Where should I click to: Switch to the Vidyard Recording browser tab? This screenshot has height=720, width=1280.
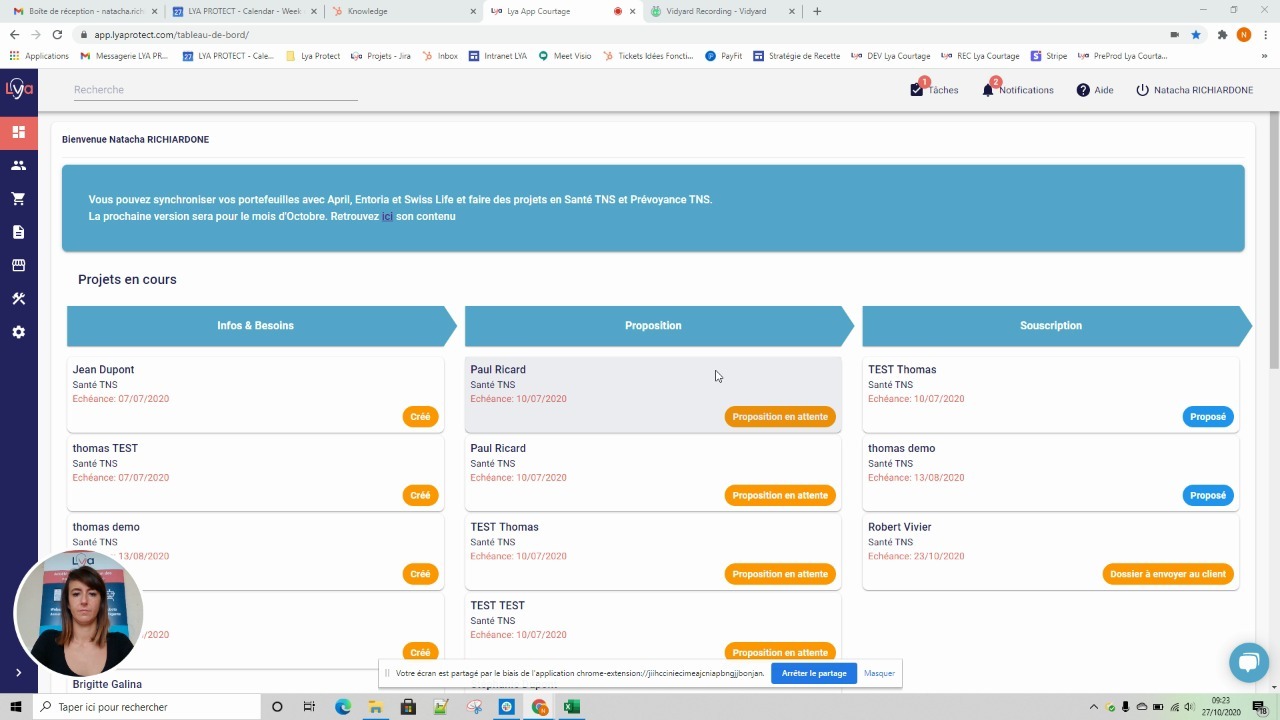coord(720,11)
